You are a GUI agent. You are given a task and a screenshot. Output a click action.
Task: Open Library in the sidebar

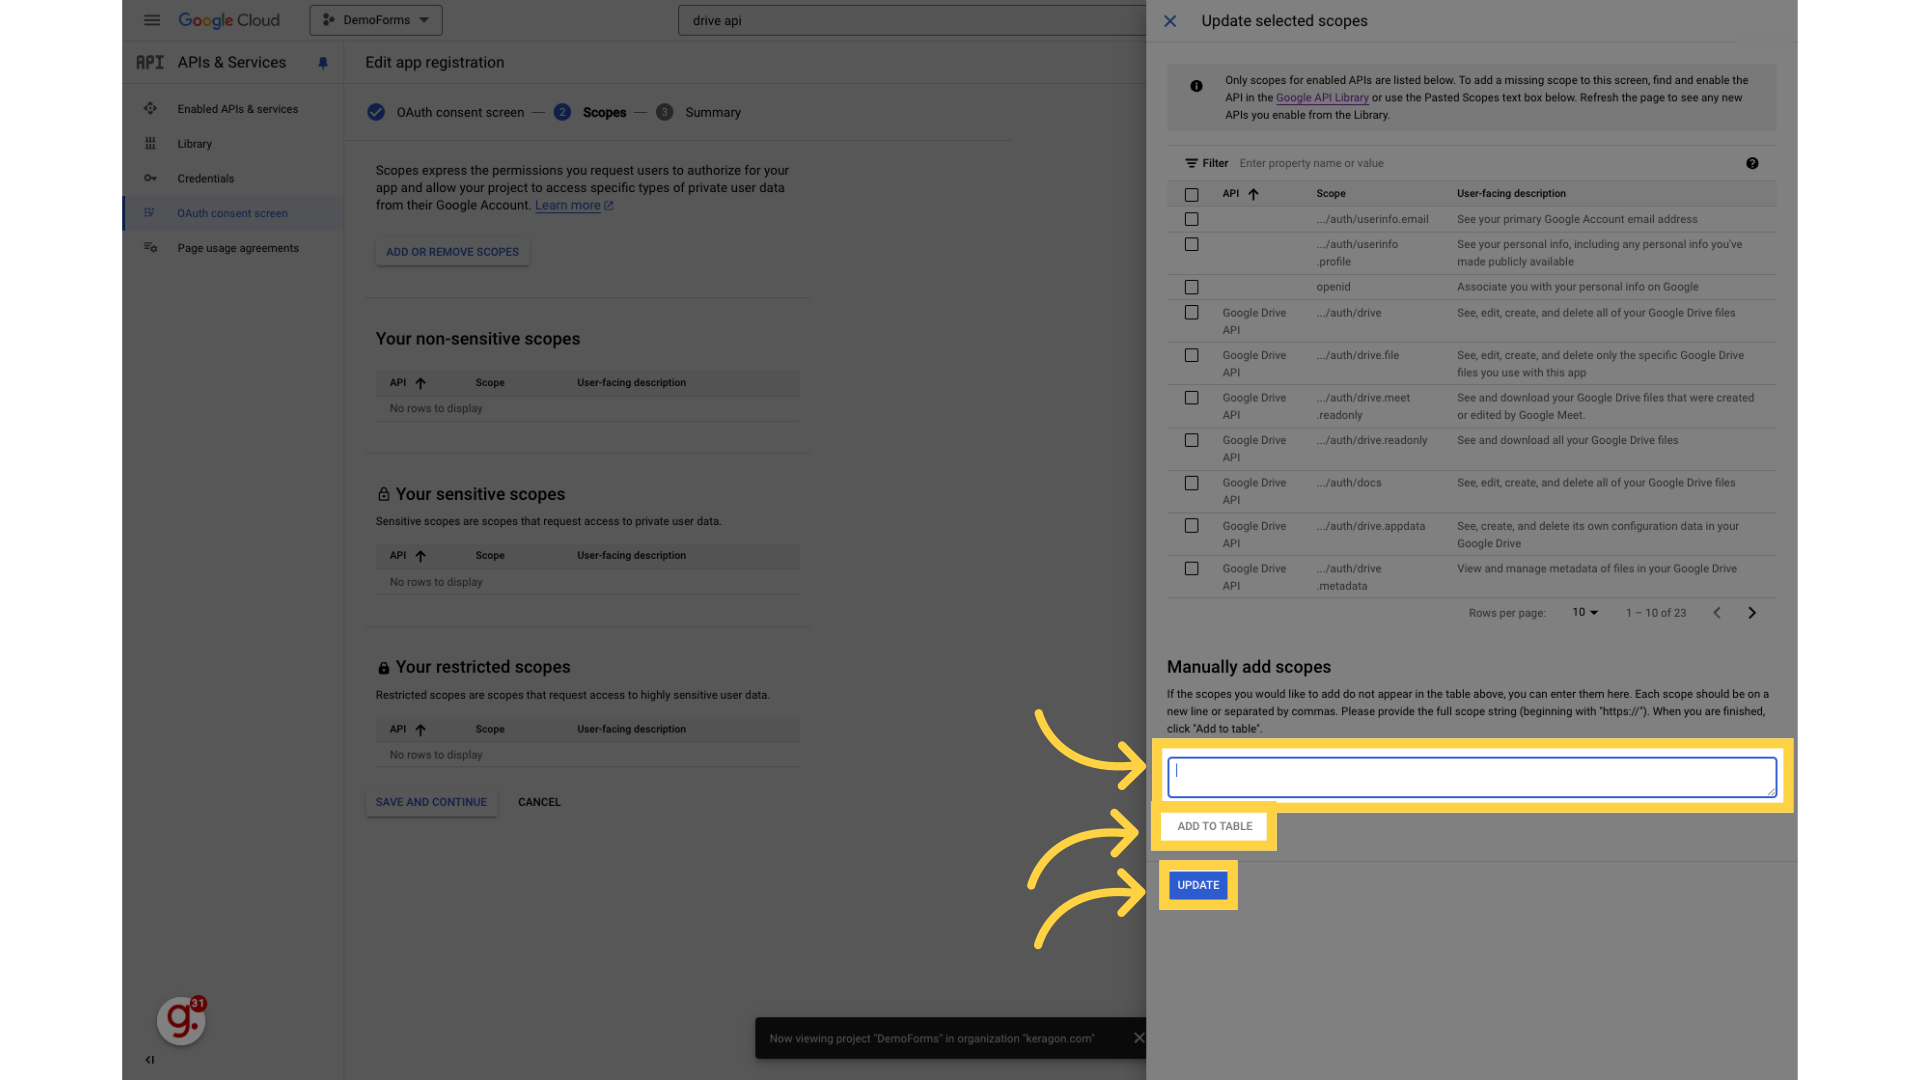[x=195, y=144]
